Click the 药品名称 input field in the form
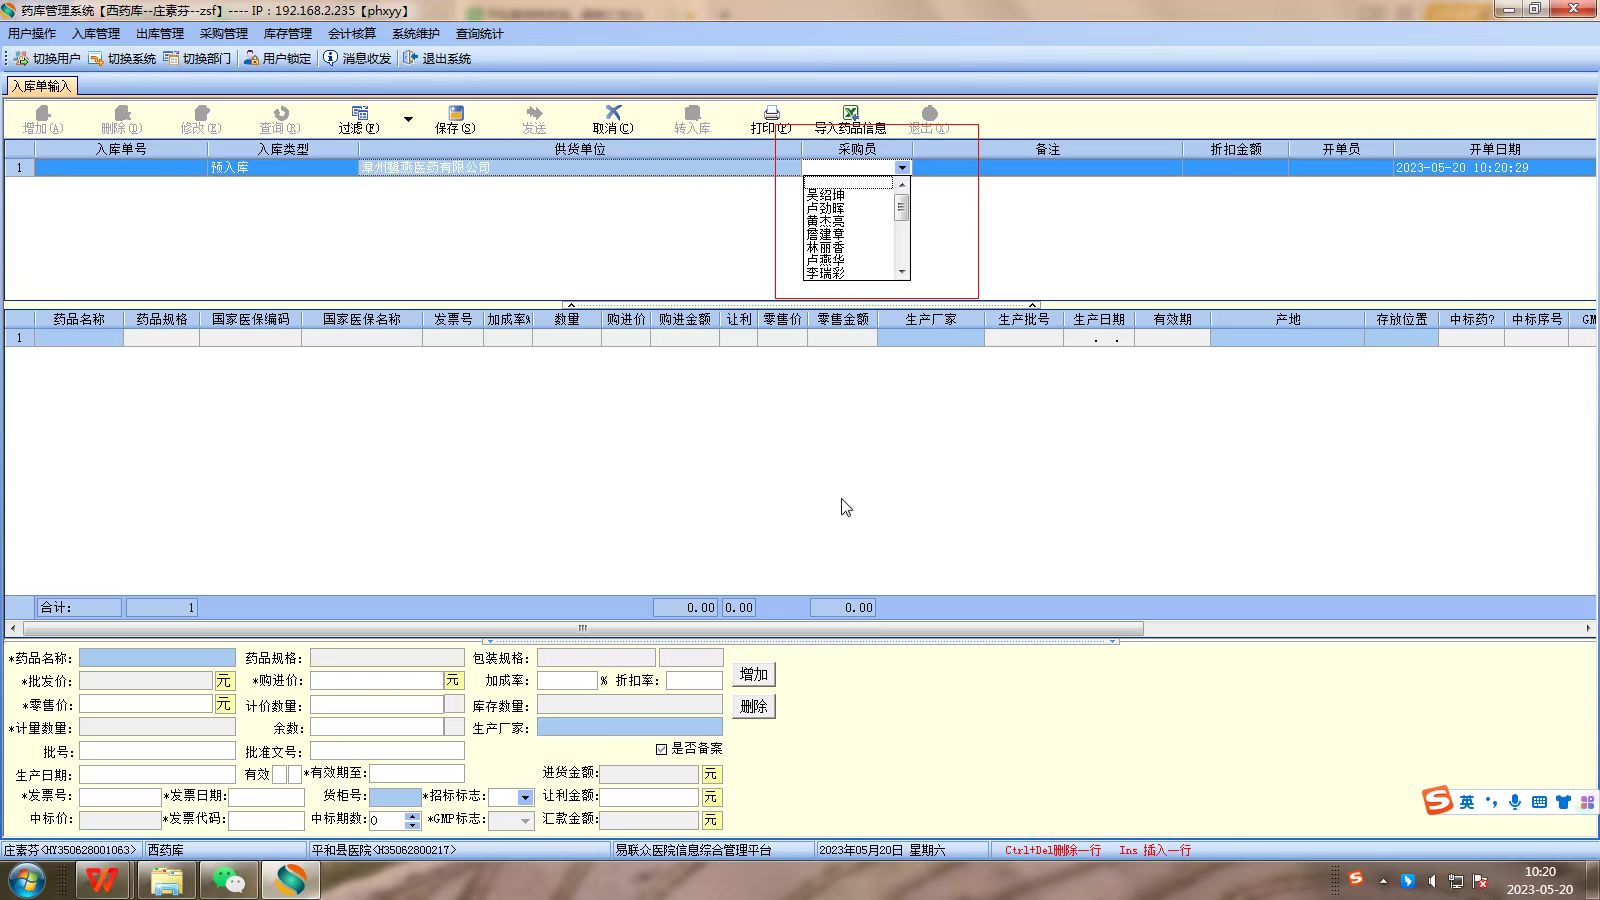The image size is (1600, 900). [x=158, y=658]
